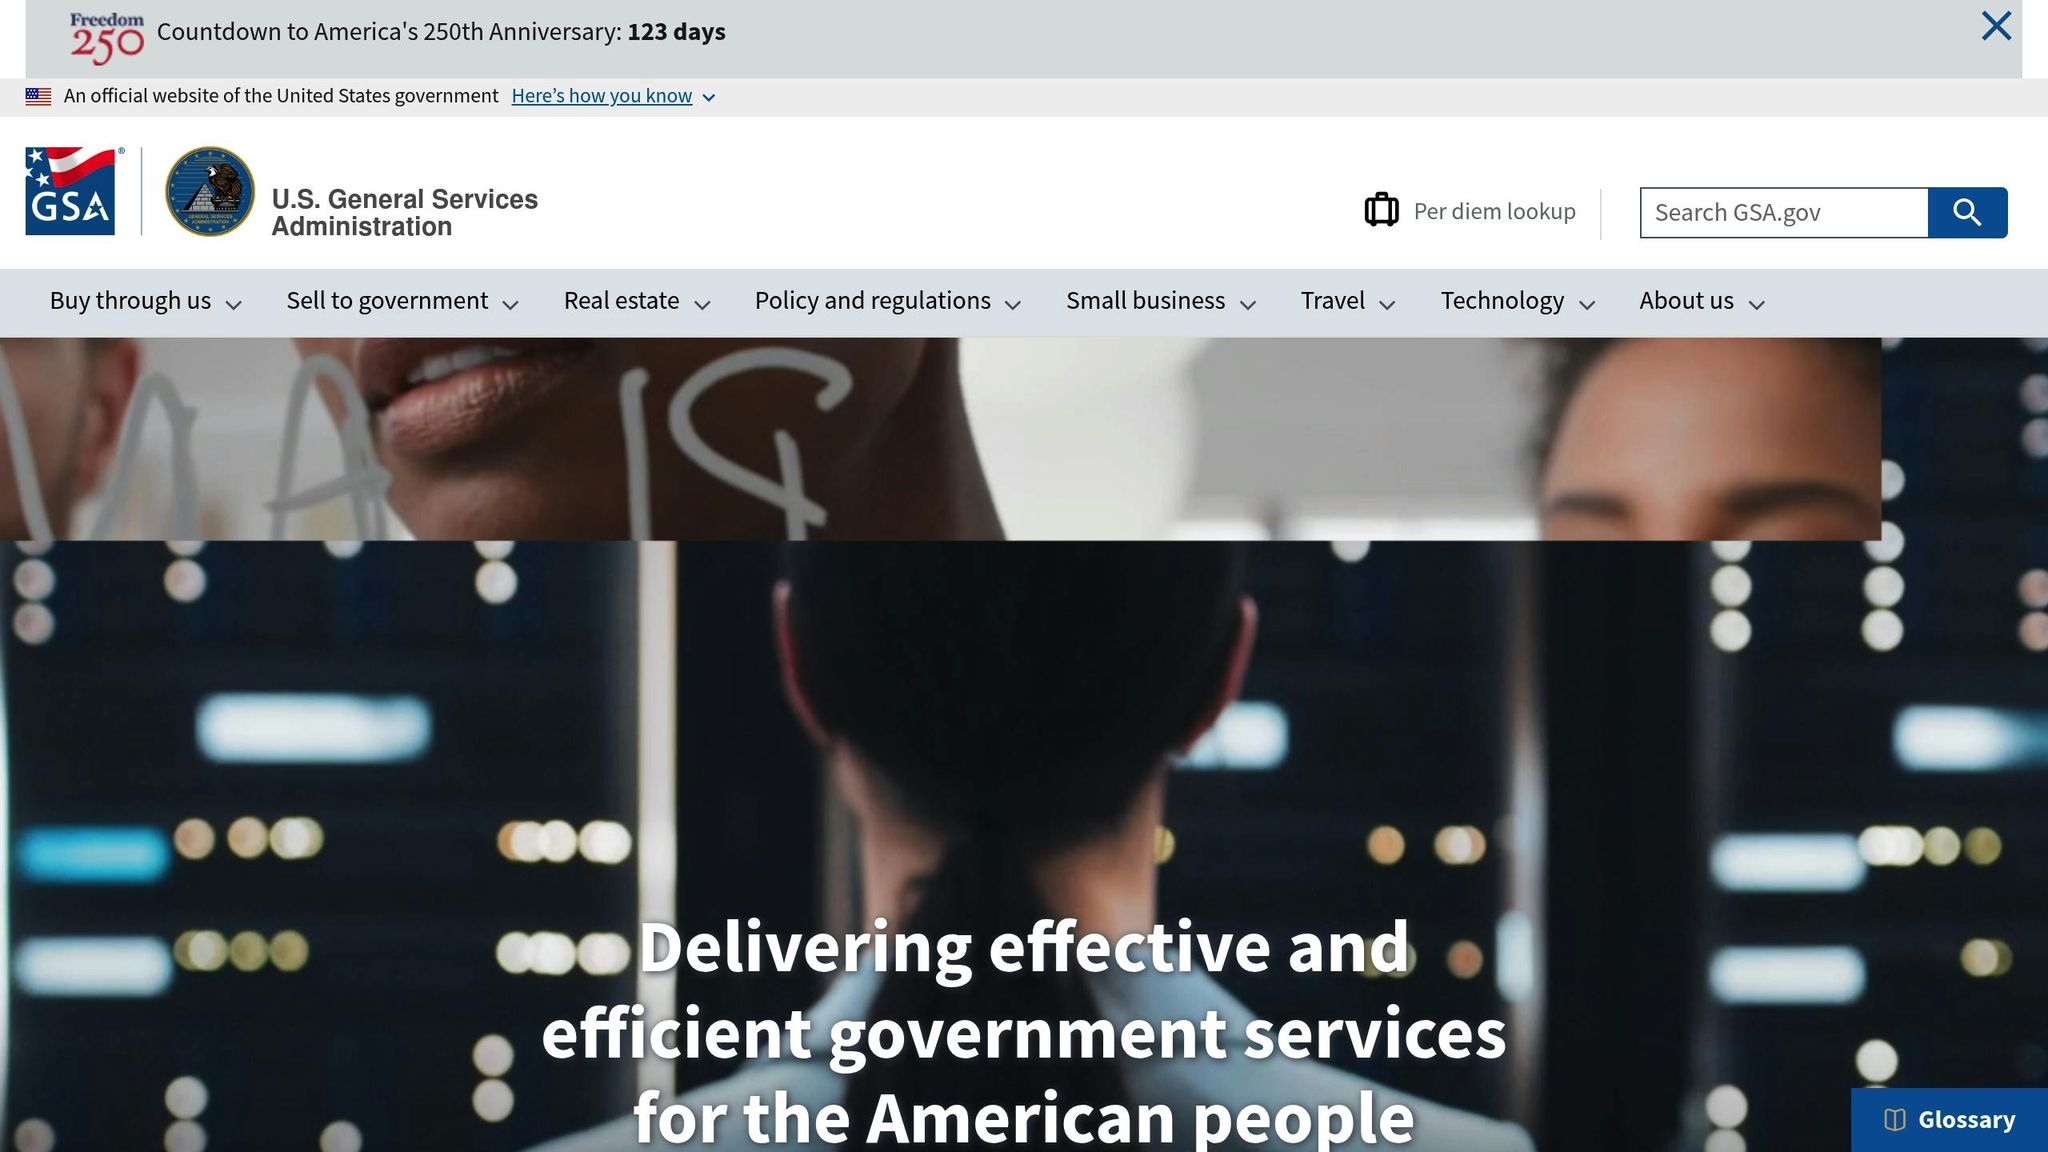The height and width of the screenshot is (1152, 2048).
Task: Expand the Sell to government menu
Action: pyautogui.click(x=402, y=302)
